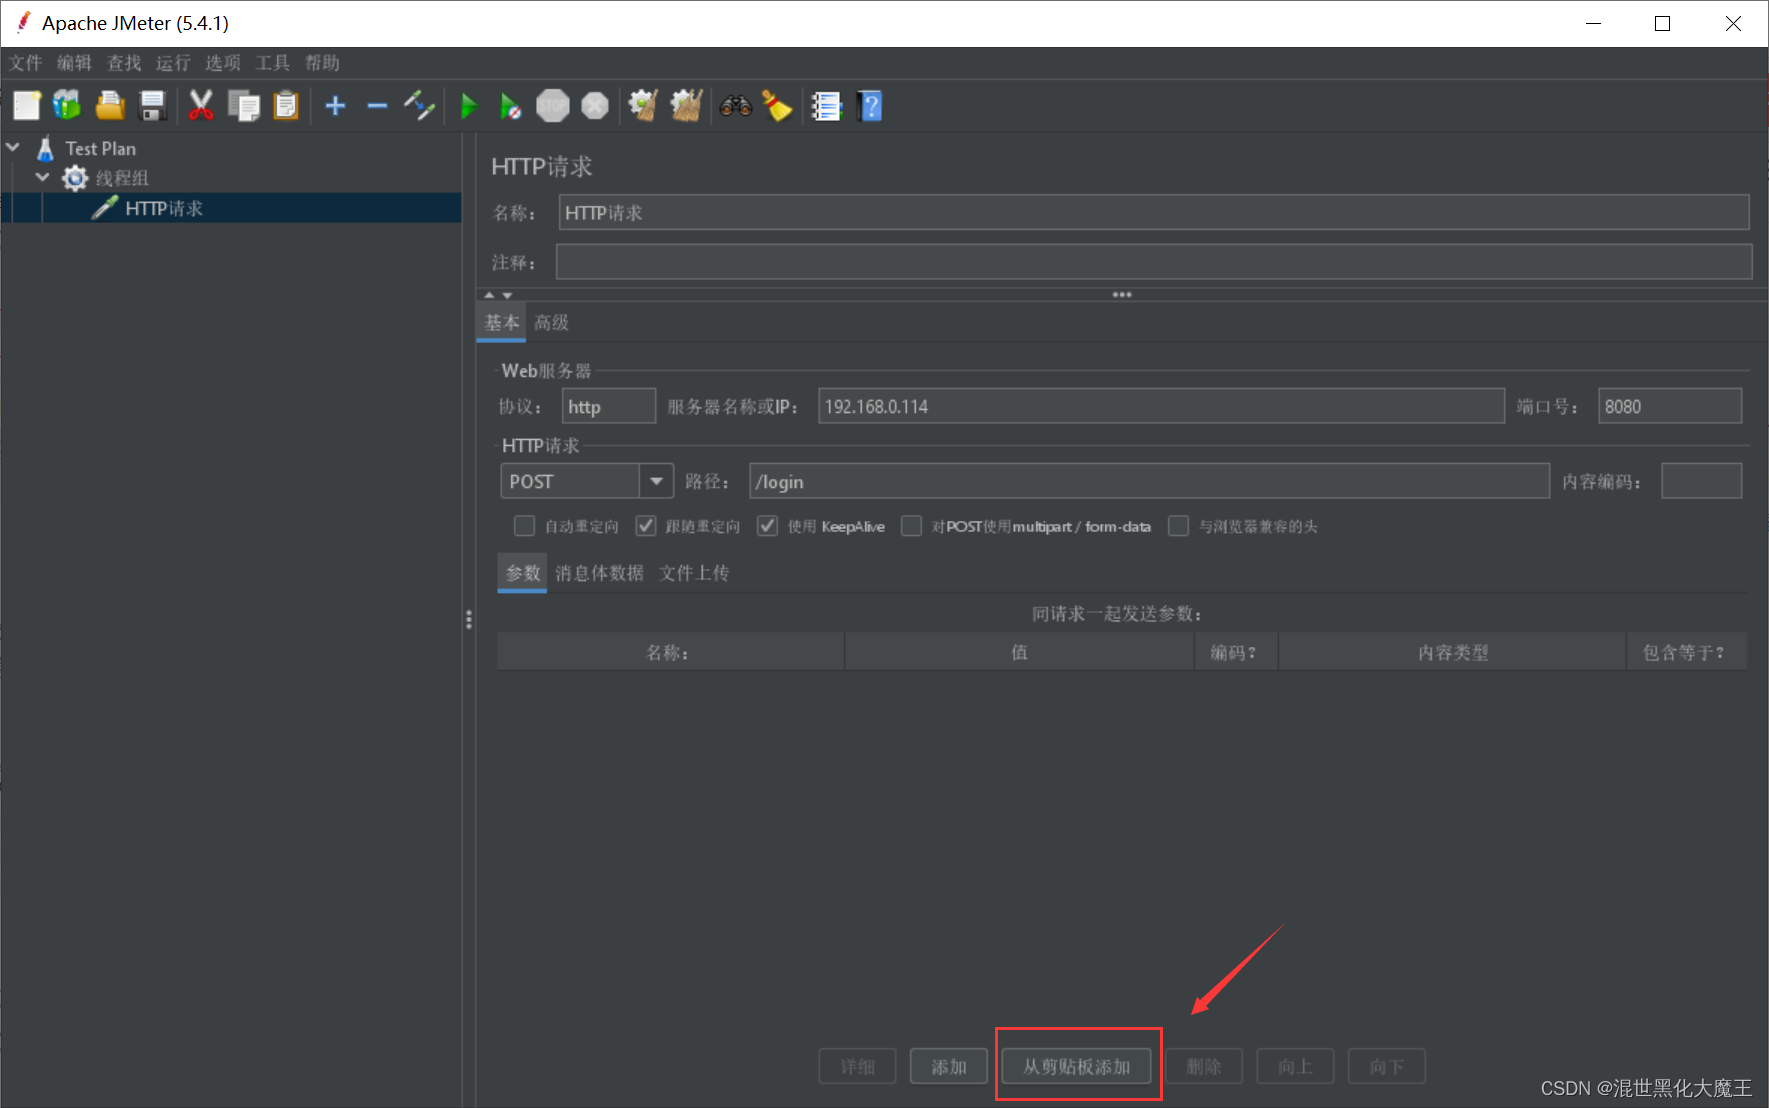Open the 选项 menu
1769x1108 pixels.
point(223,63)
